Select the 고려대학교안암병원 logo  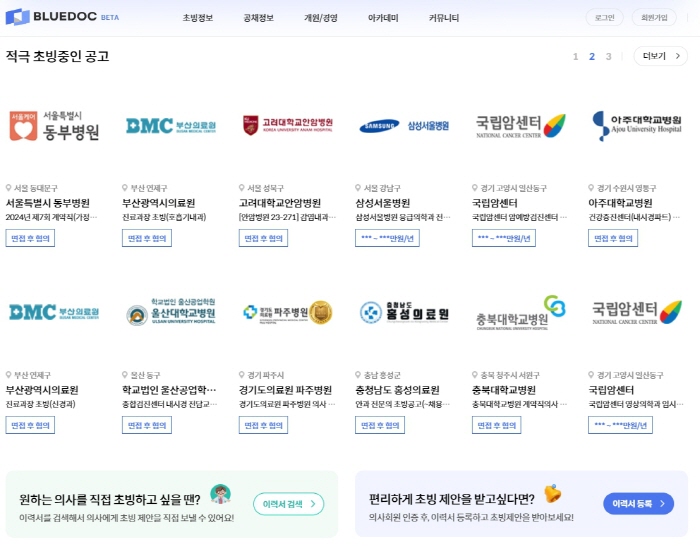[288, 125]
